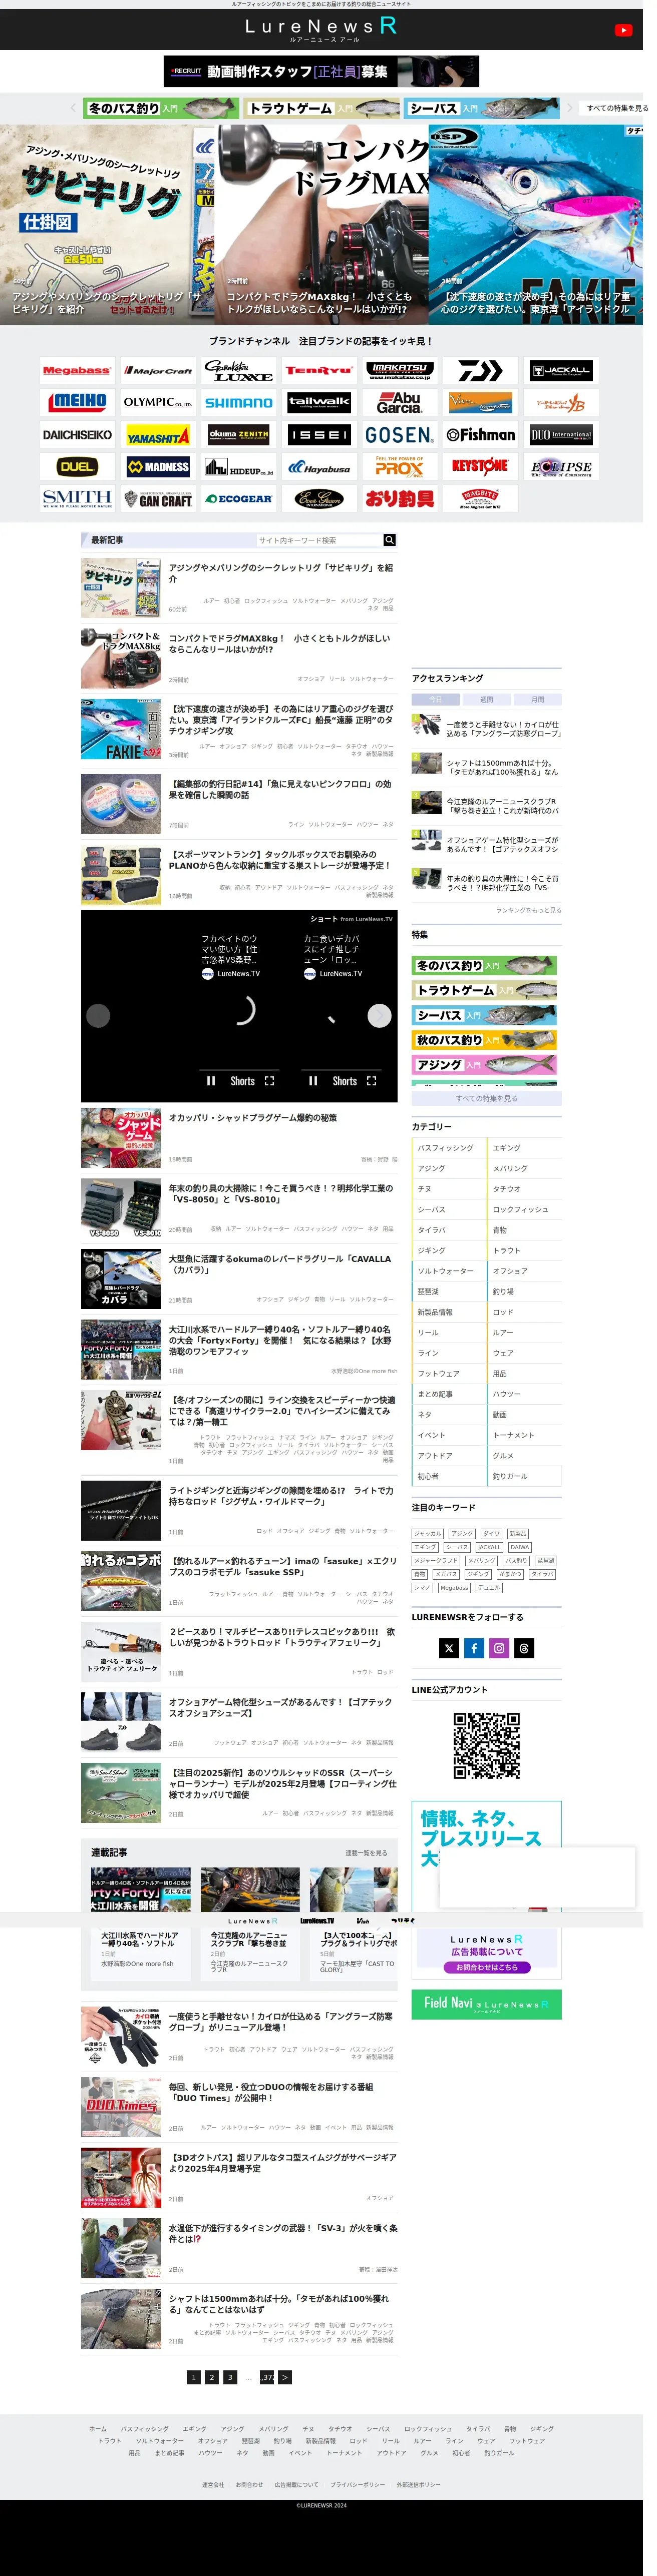Open the アジング入門 sidebar banner
Image resolution: width=657 pixels, height=2576 pixels.
click(x=485, y=1065)
